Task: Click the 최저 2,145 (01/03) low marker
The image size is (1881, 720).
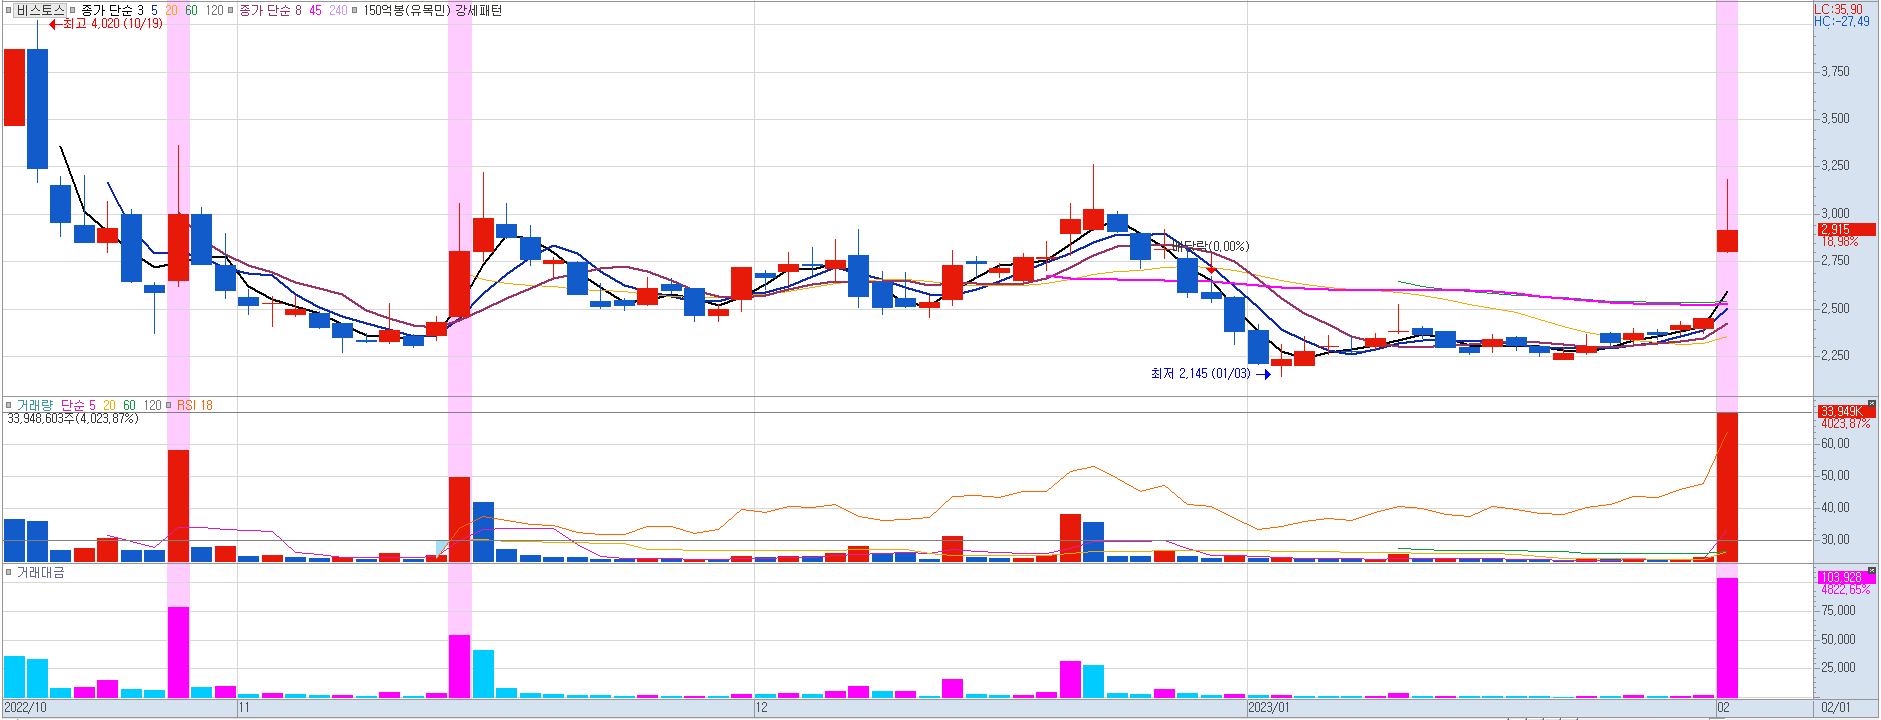Action: coord(1210,373)
